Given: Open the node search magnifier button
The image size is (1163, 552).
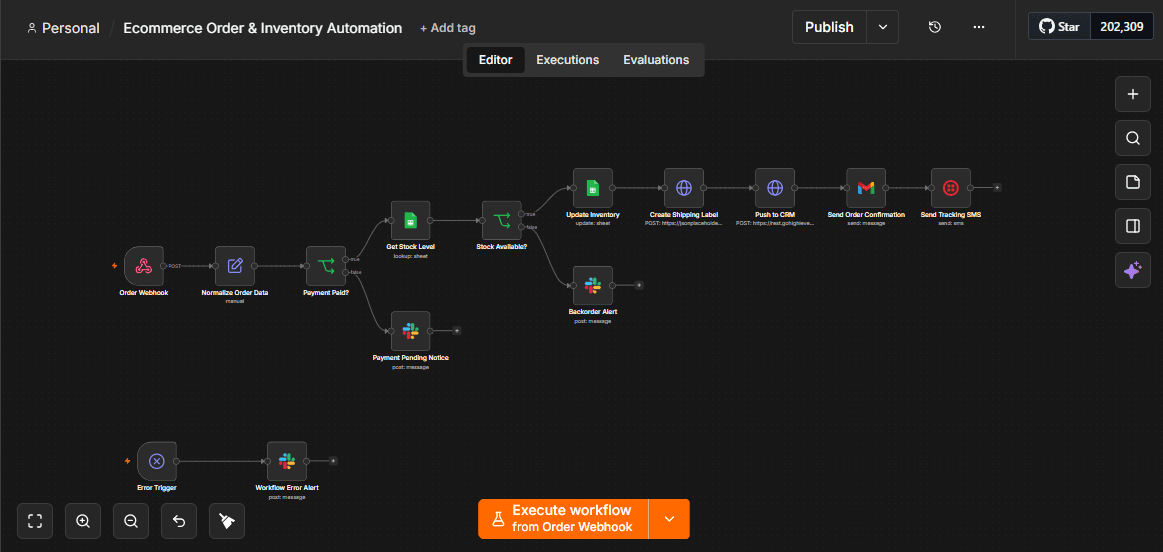Looking at the screenshot, I should coord(1133,138).
